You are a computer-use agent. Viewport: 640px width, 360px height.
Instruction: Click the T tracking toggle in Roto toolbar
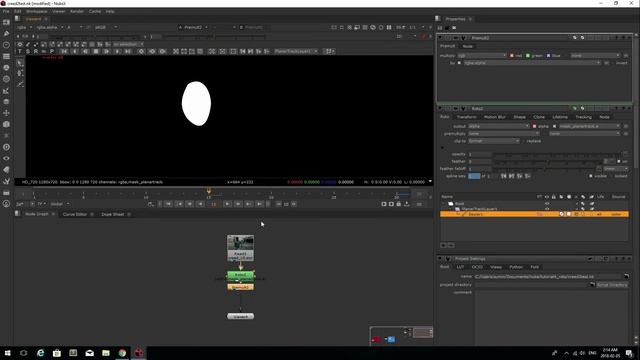tap(20, 51)
